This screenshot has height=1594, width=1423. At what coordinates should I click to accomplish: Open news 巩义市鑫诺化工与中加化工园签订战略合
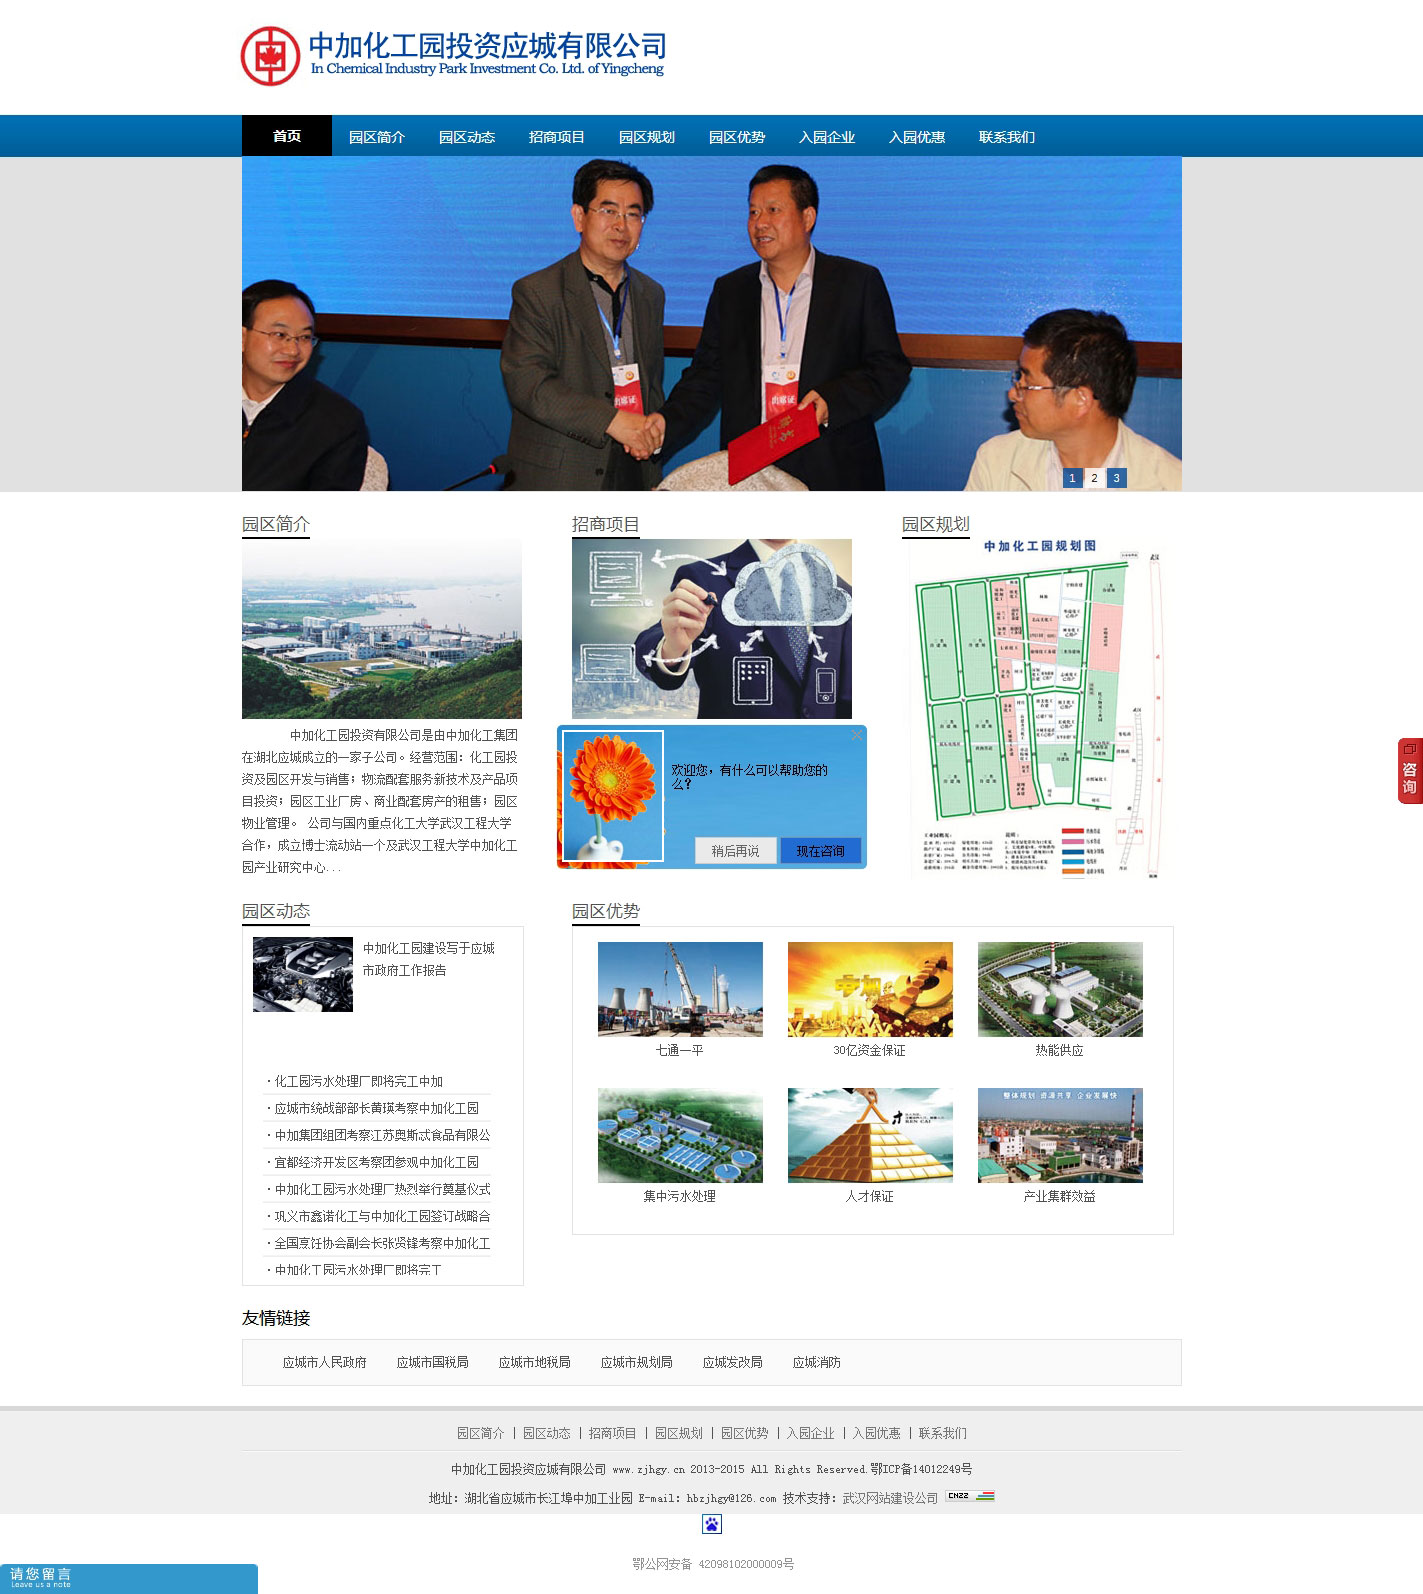point(383,1216)
